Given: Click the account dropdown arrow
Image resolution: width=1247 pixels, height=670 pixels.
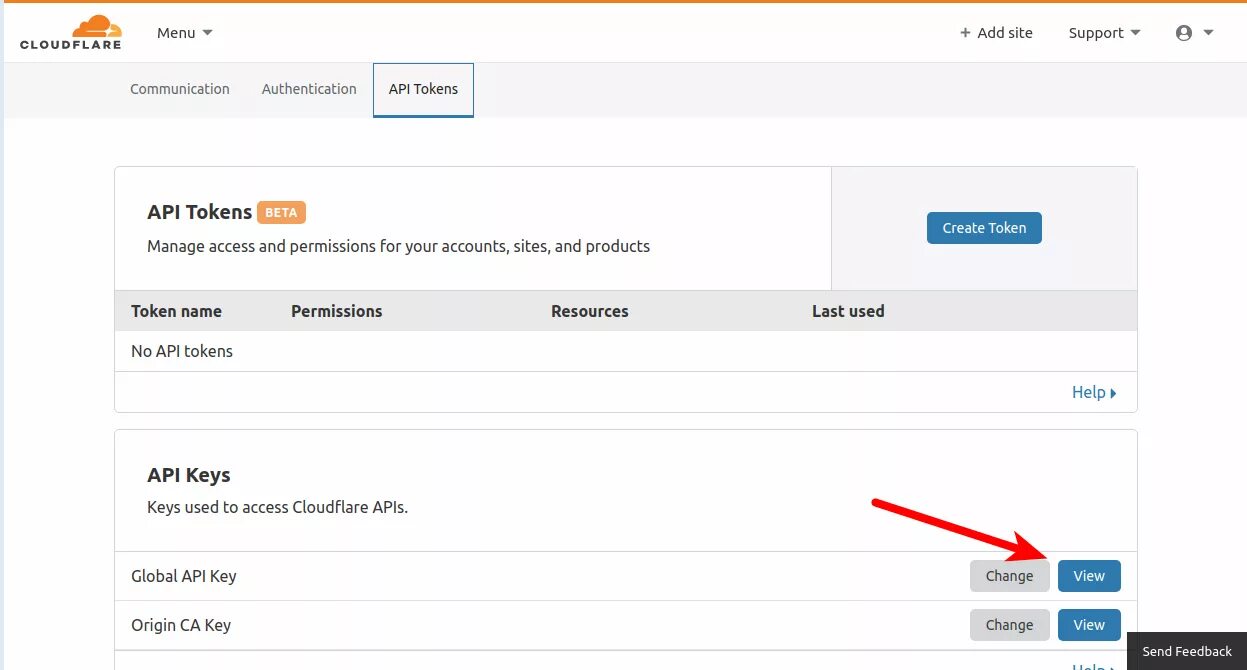Looking at the screenshot, I should [x=1208, y=33].
